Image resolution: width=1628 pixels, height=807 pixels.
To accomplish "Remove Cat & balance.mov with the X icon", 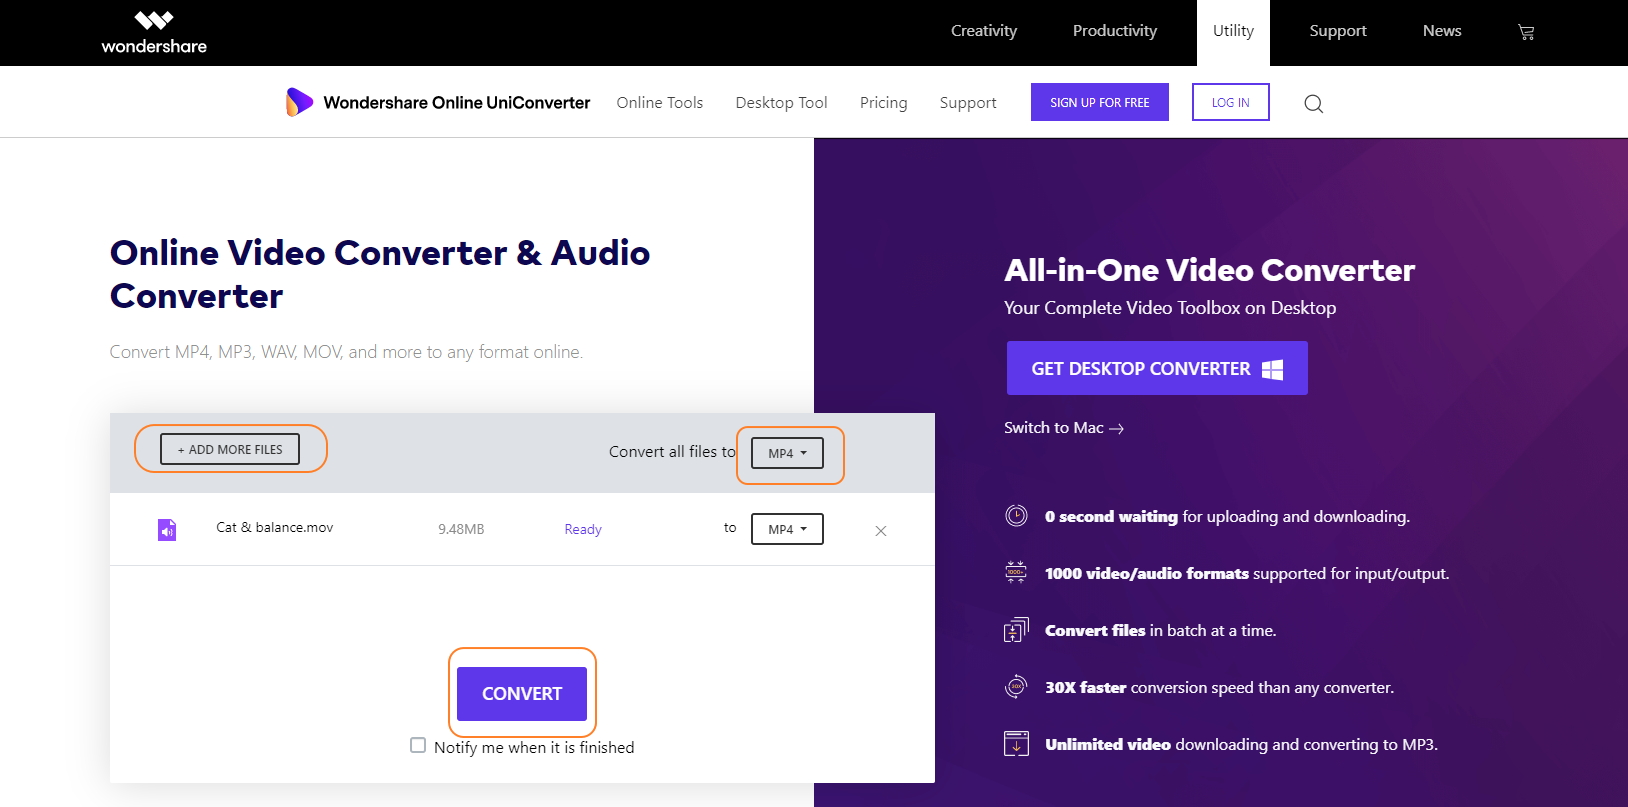I will click(x=881, y=531).
